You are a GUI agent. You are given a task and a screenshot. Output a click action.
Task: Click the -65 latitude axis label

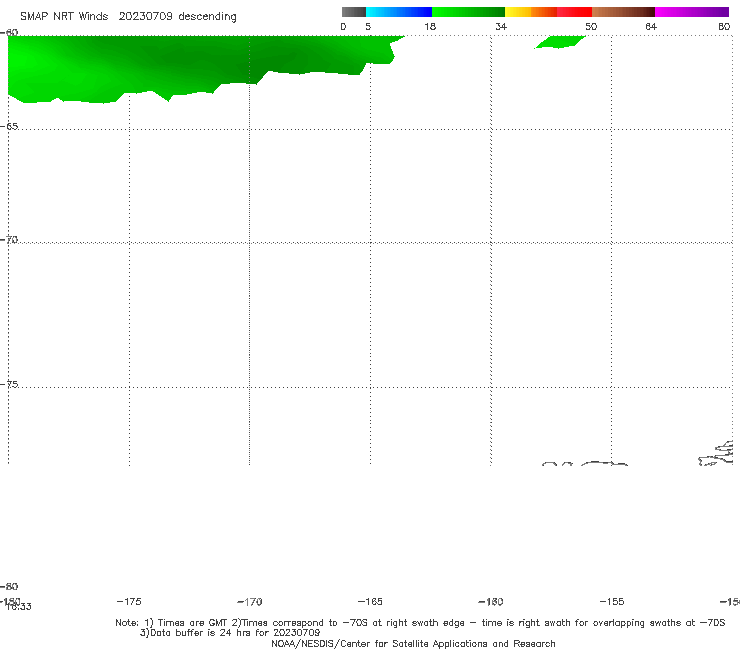click(x=9, y=127)
